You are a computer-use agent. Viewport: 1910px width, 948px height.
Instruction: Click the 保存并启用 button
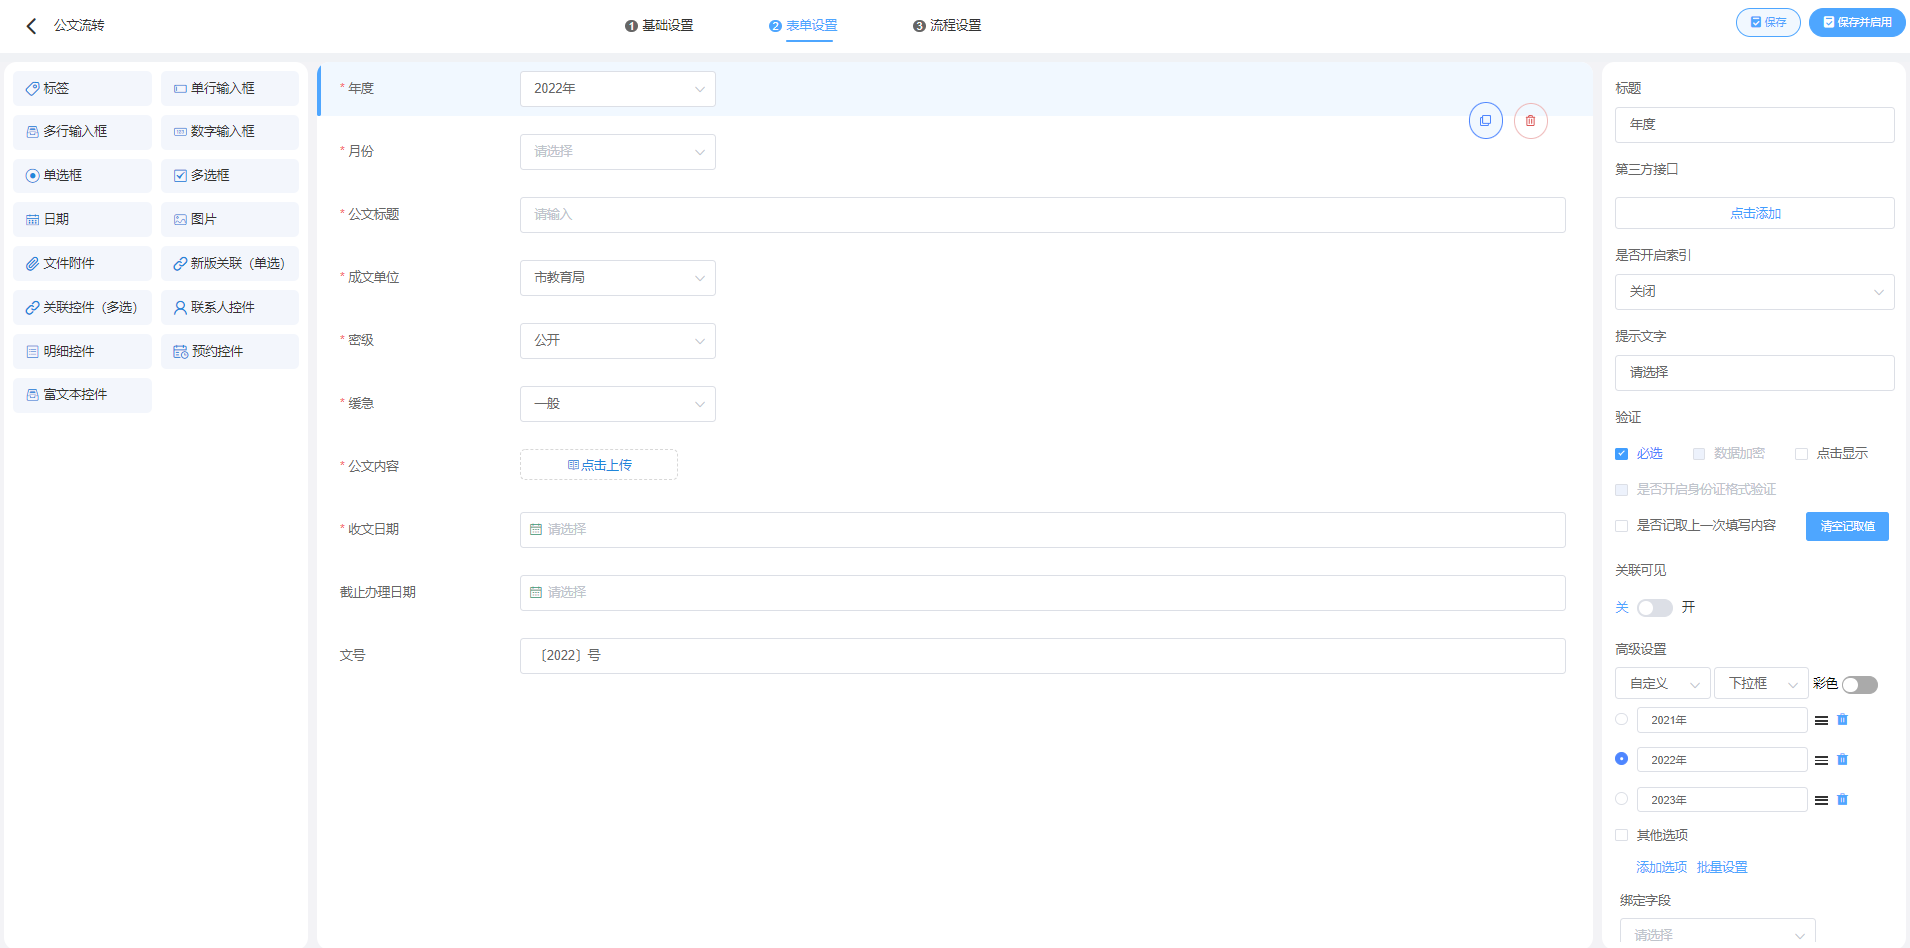[1857, 22]
